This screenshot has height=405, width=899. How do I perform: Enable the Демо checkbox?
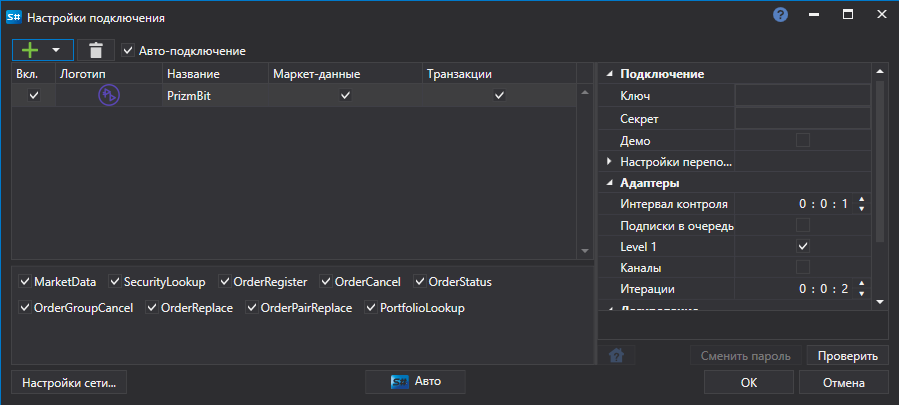(803, 140)
